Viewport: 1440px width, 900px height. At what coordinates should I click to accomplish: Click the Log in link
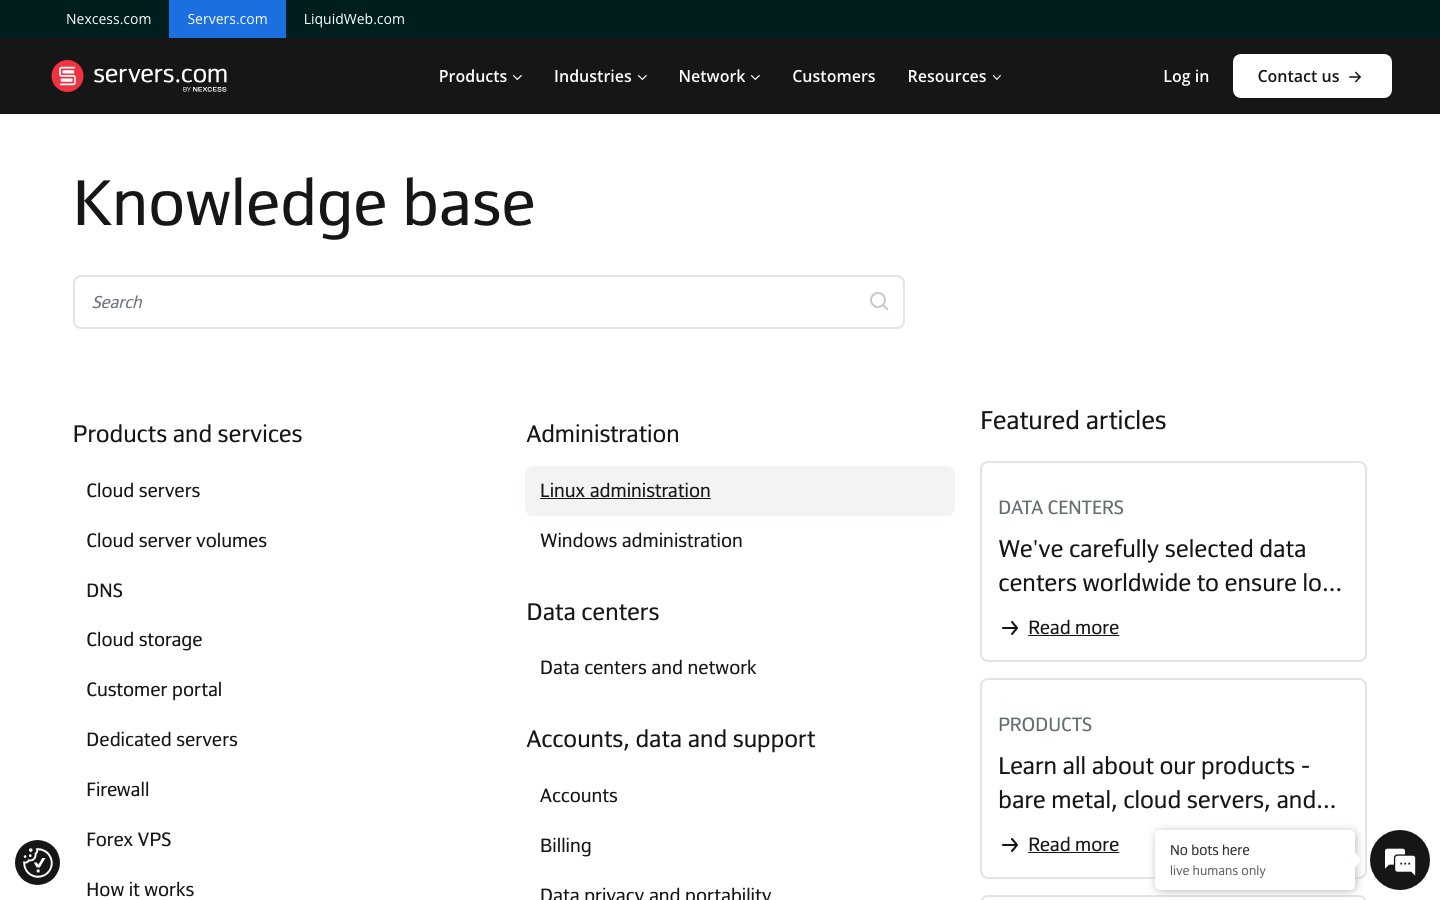pyautogui.click(x=1186, y=76)
